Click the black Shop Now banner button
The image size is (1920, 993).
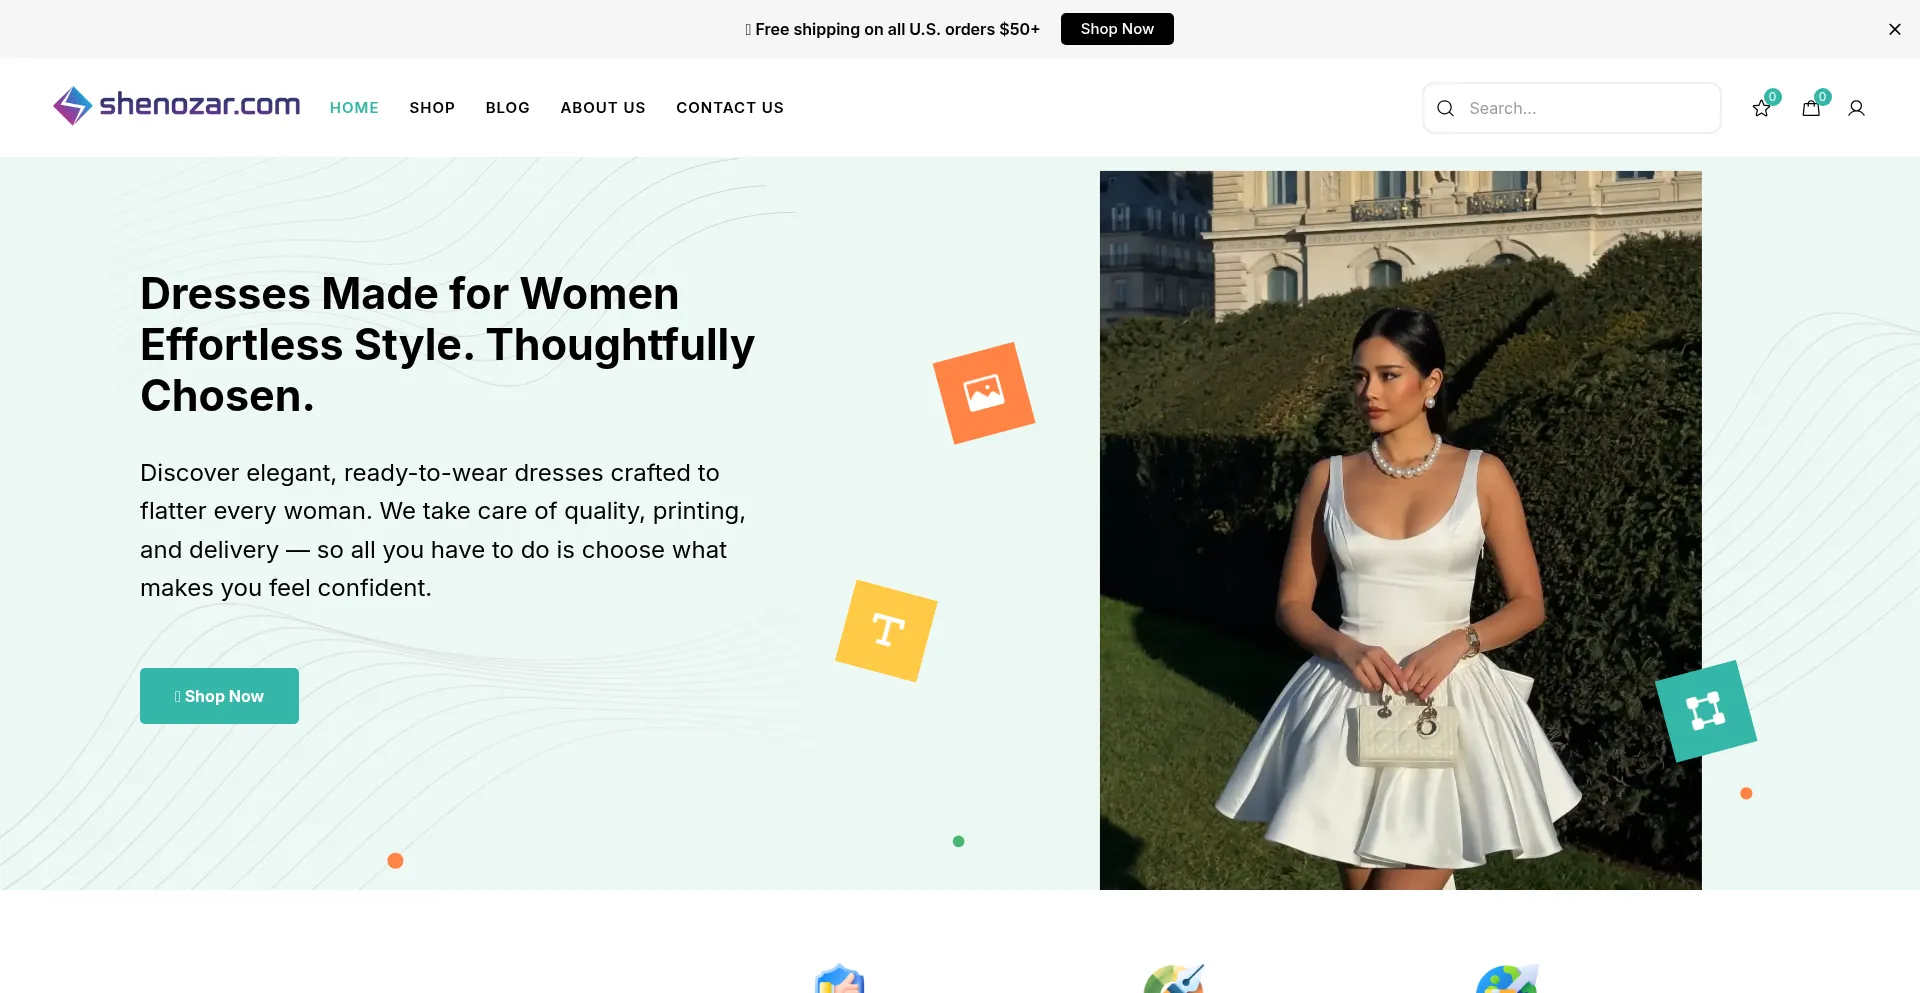[1117, 29]
